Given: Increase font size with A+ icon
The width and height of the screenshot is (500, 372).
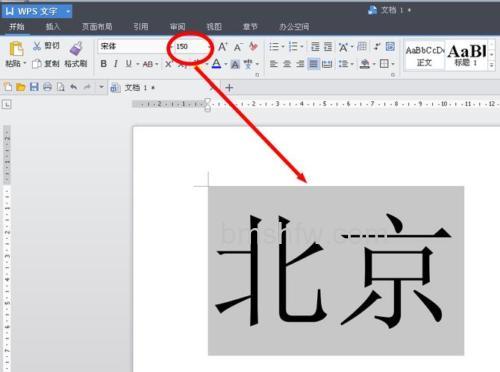Looking at the screenshot, I should [223, 47].
